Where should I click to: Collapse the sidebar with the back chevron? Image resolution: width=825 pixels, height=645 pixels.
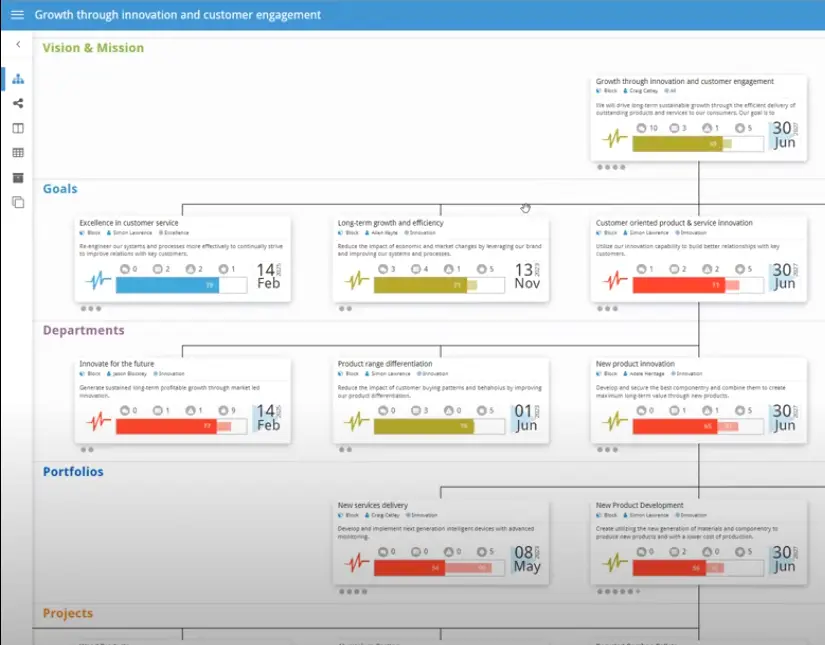tap(18, 44)
